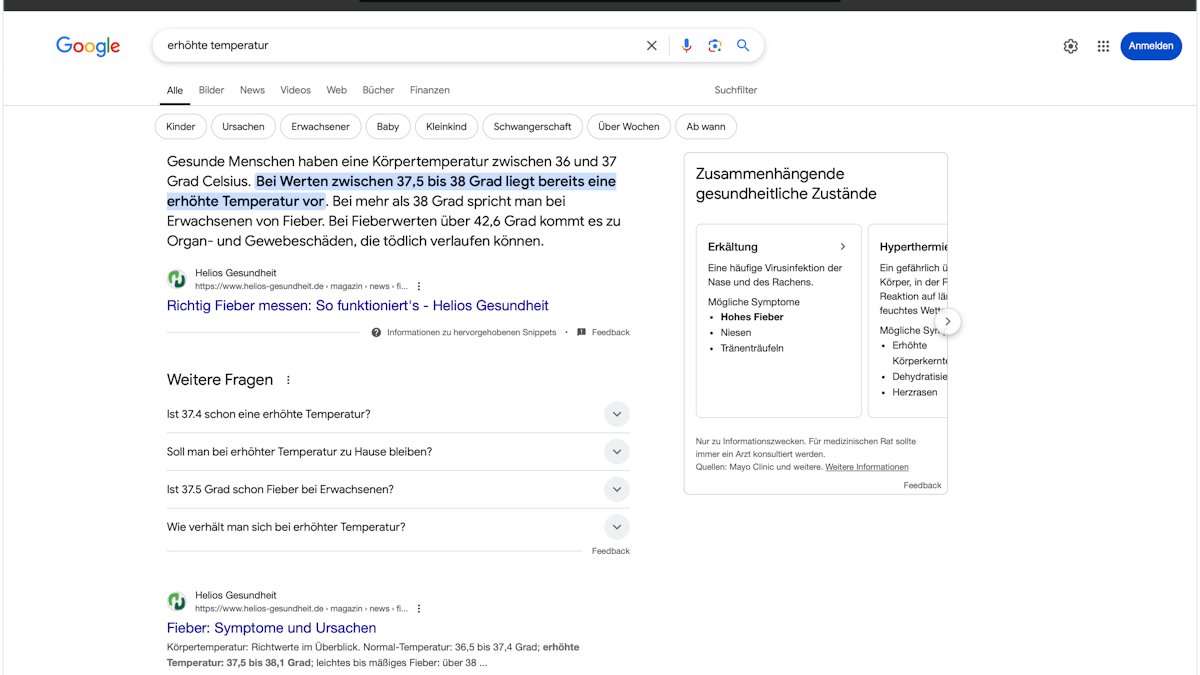Select the Ursachen filter chip
Image resolution: width=1200 pixels, height=675 pixels.
coord(243,126)
